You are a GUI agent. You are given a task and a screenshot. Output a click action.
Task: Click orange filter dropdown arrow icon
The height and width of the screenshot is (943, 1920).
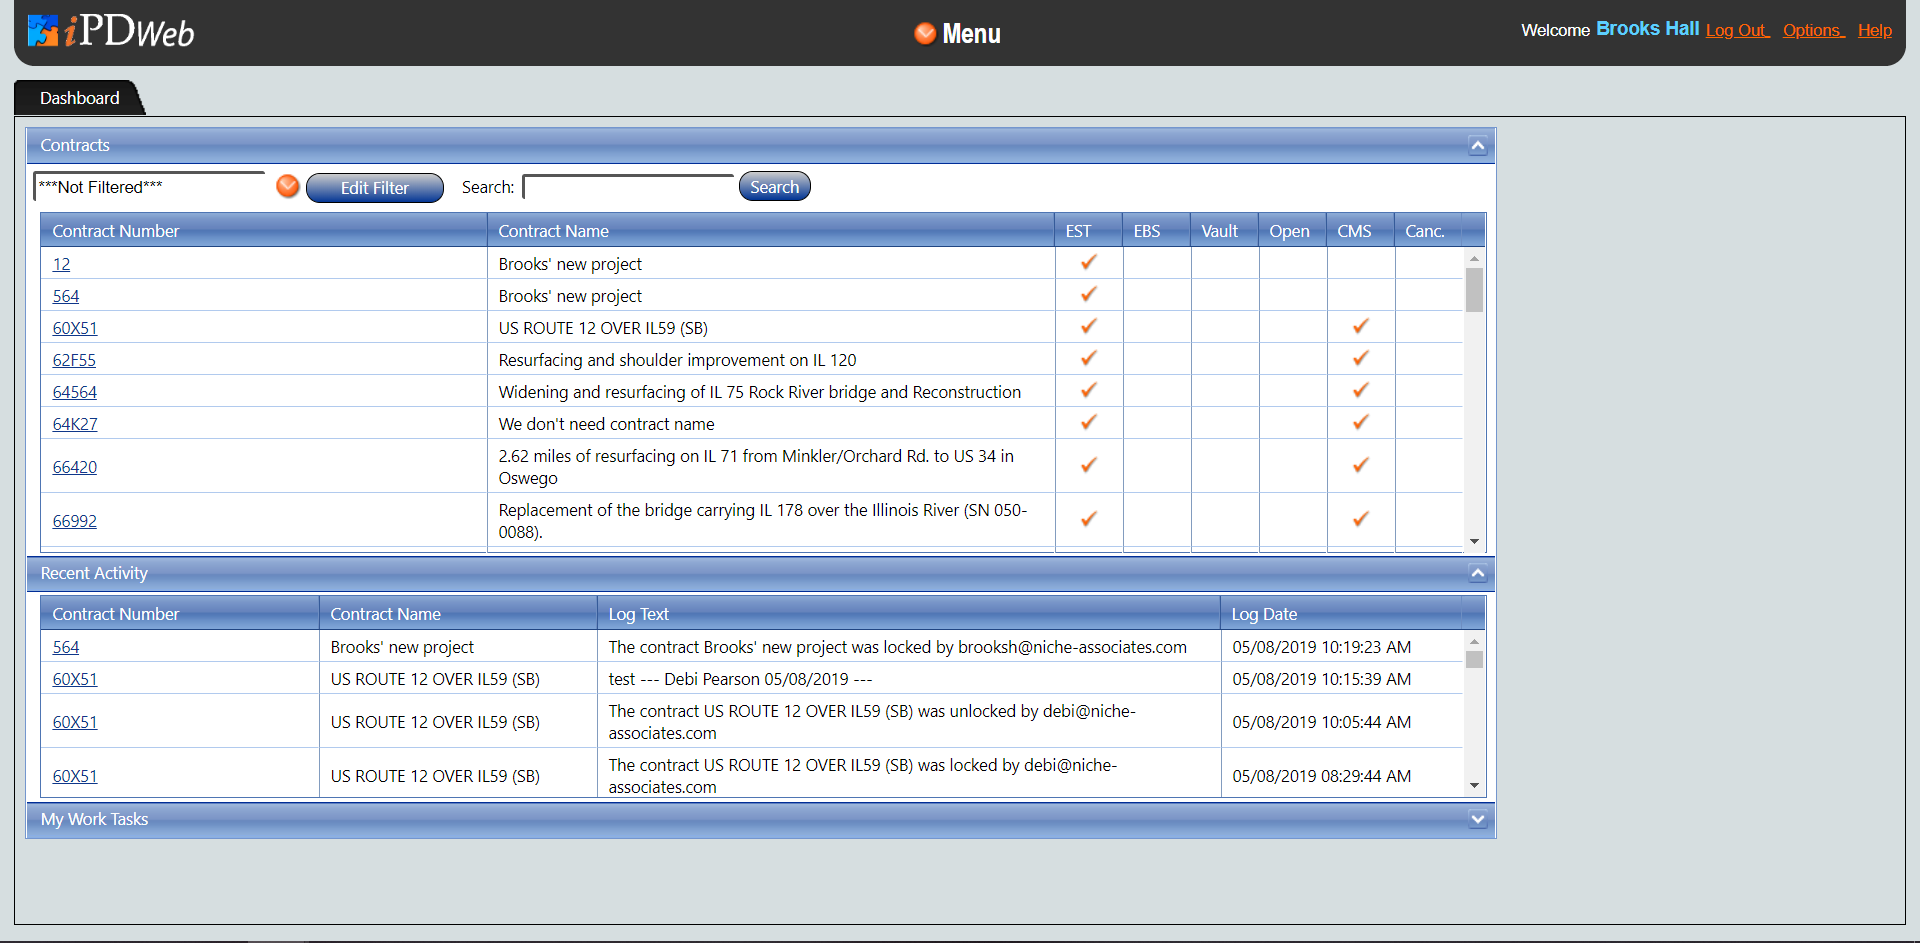pyautogui.click(x=288, y=187)
